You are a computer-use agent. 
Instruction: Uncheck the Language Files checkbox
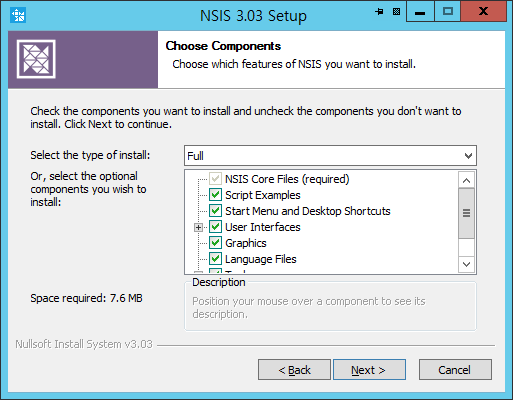pos(215,259)
